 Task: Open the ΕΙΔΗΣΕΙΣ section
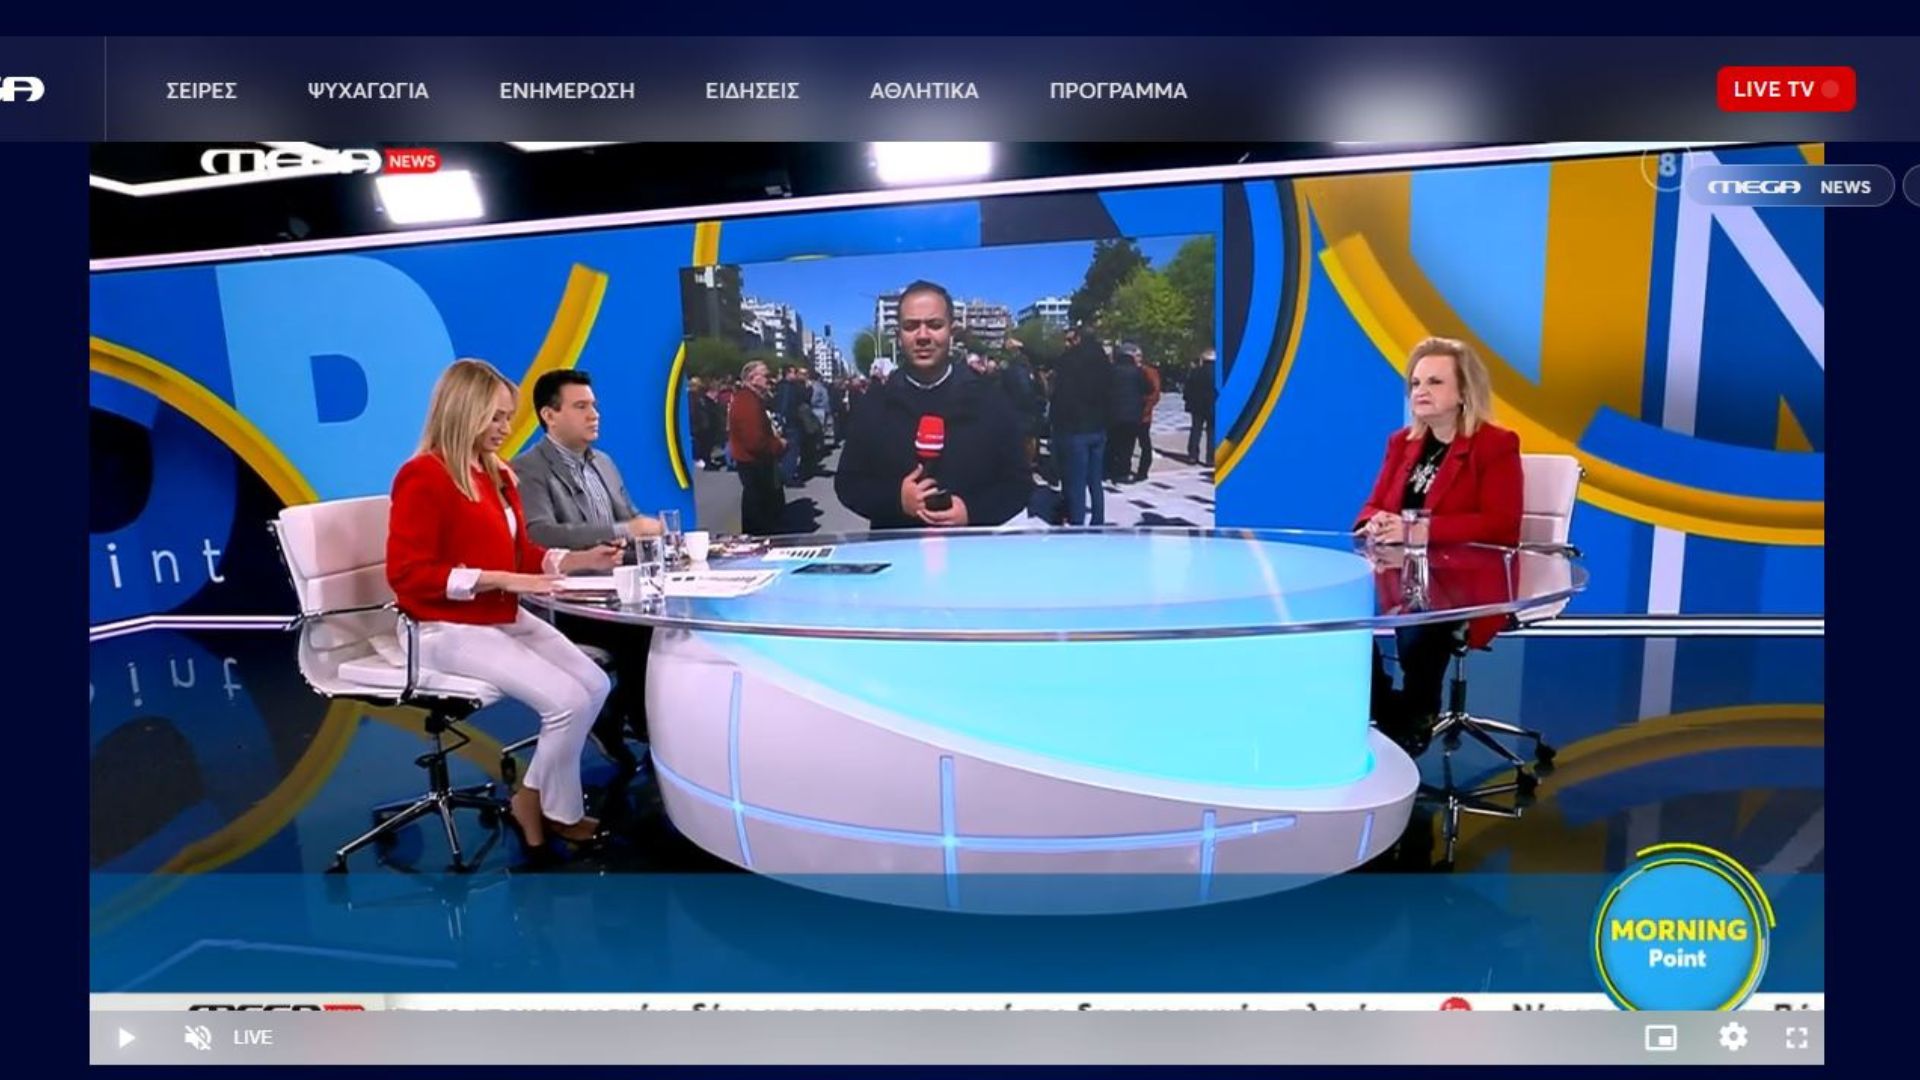coord(753,91)
